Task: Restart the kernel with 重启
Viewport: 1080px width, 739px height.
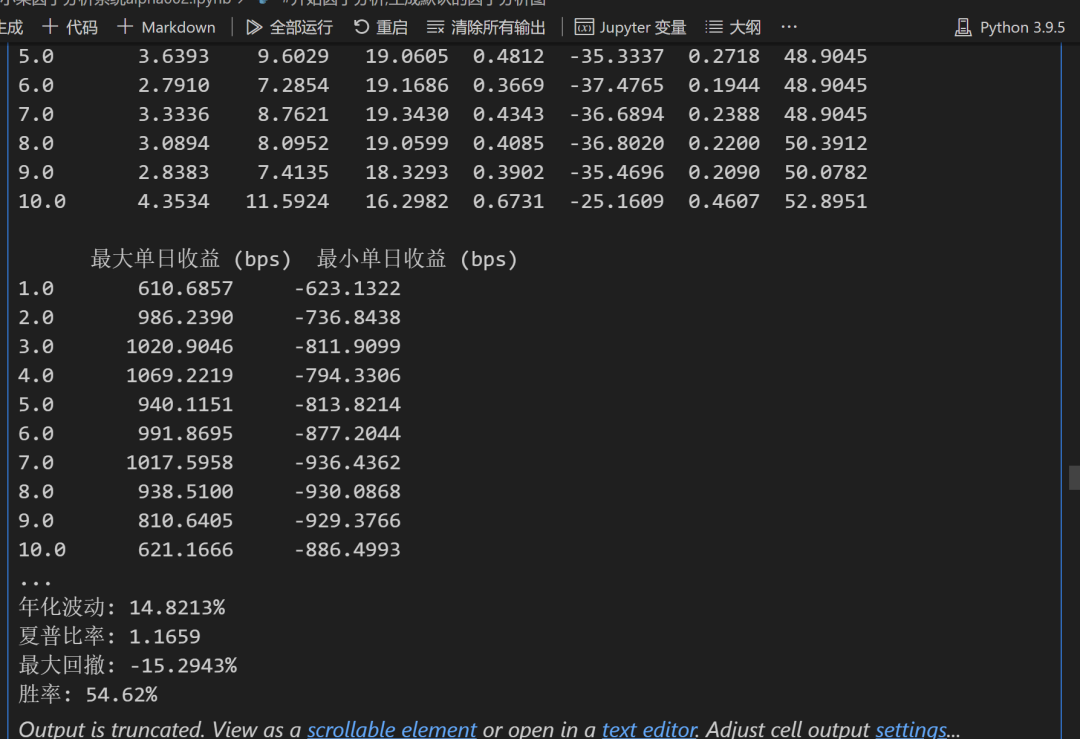Action: click(x=381, y=28)
